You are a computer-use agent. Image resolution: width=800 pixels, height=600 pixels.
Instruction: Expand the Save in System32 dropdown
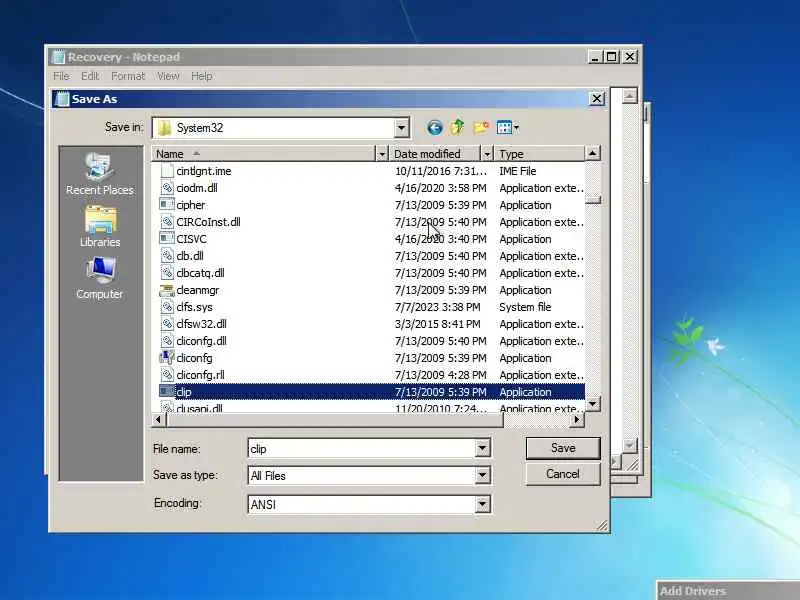click(402, 128)
